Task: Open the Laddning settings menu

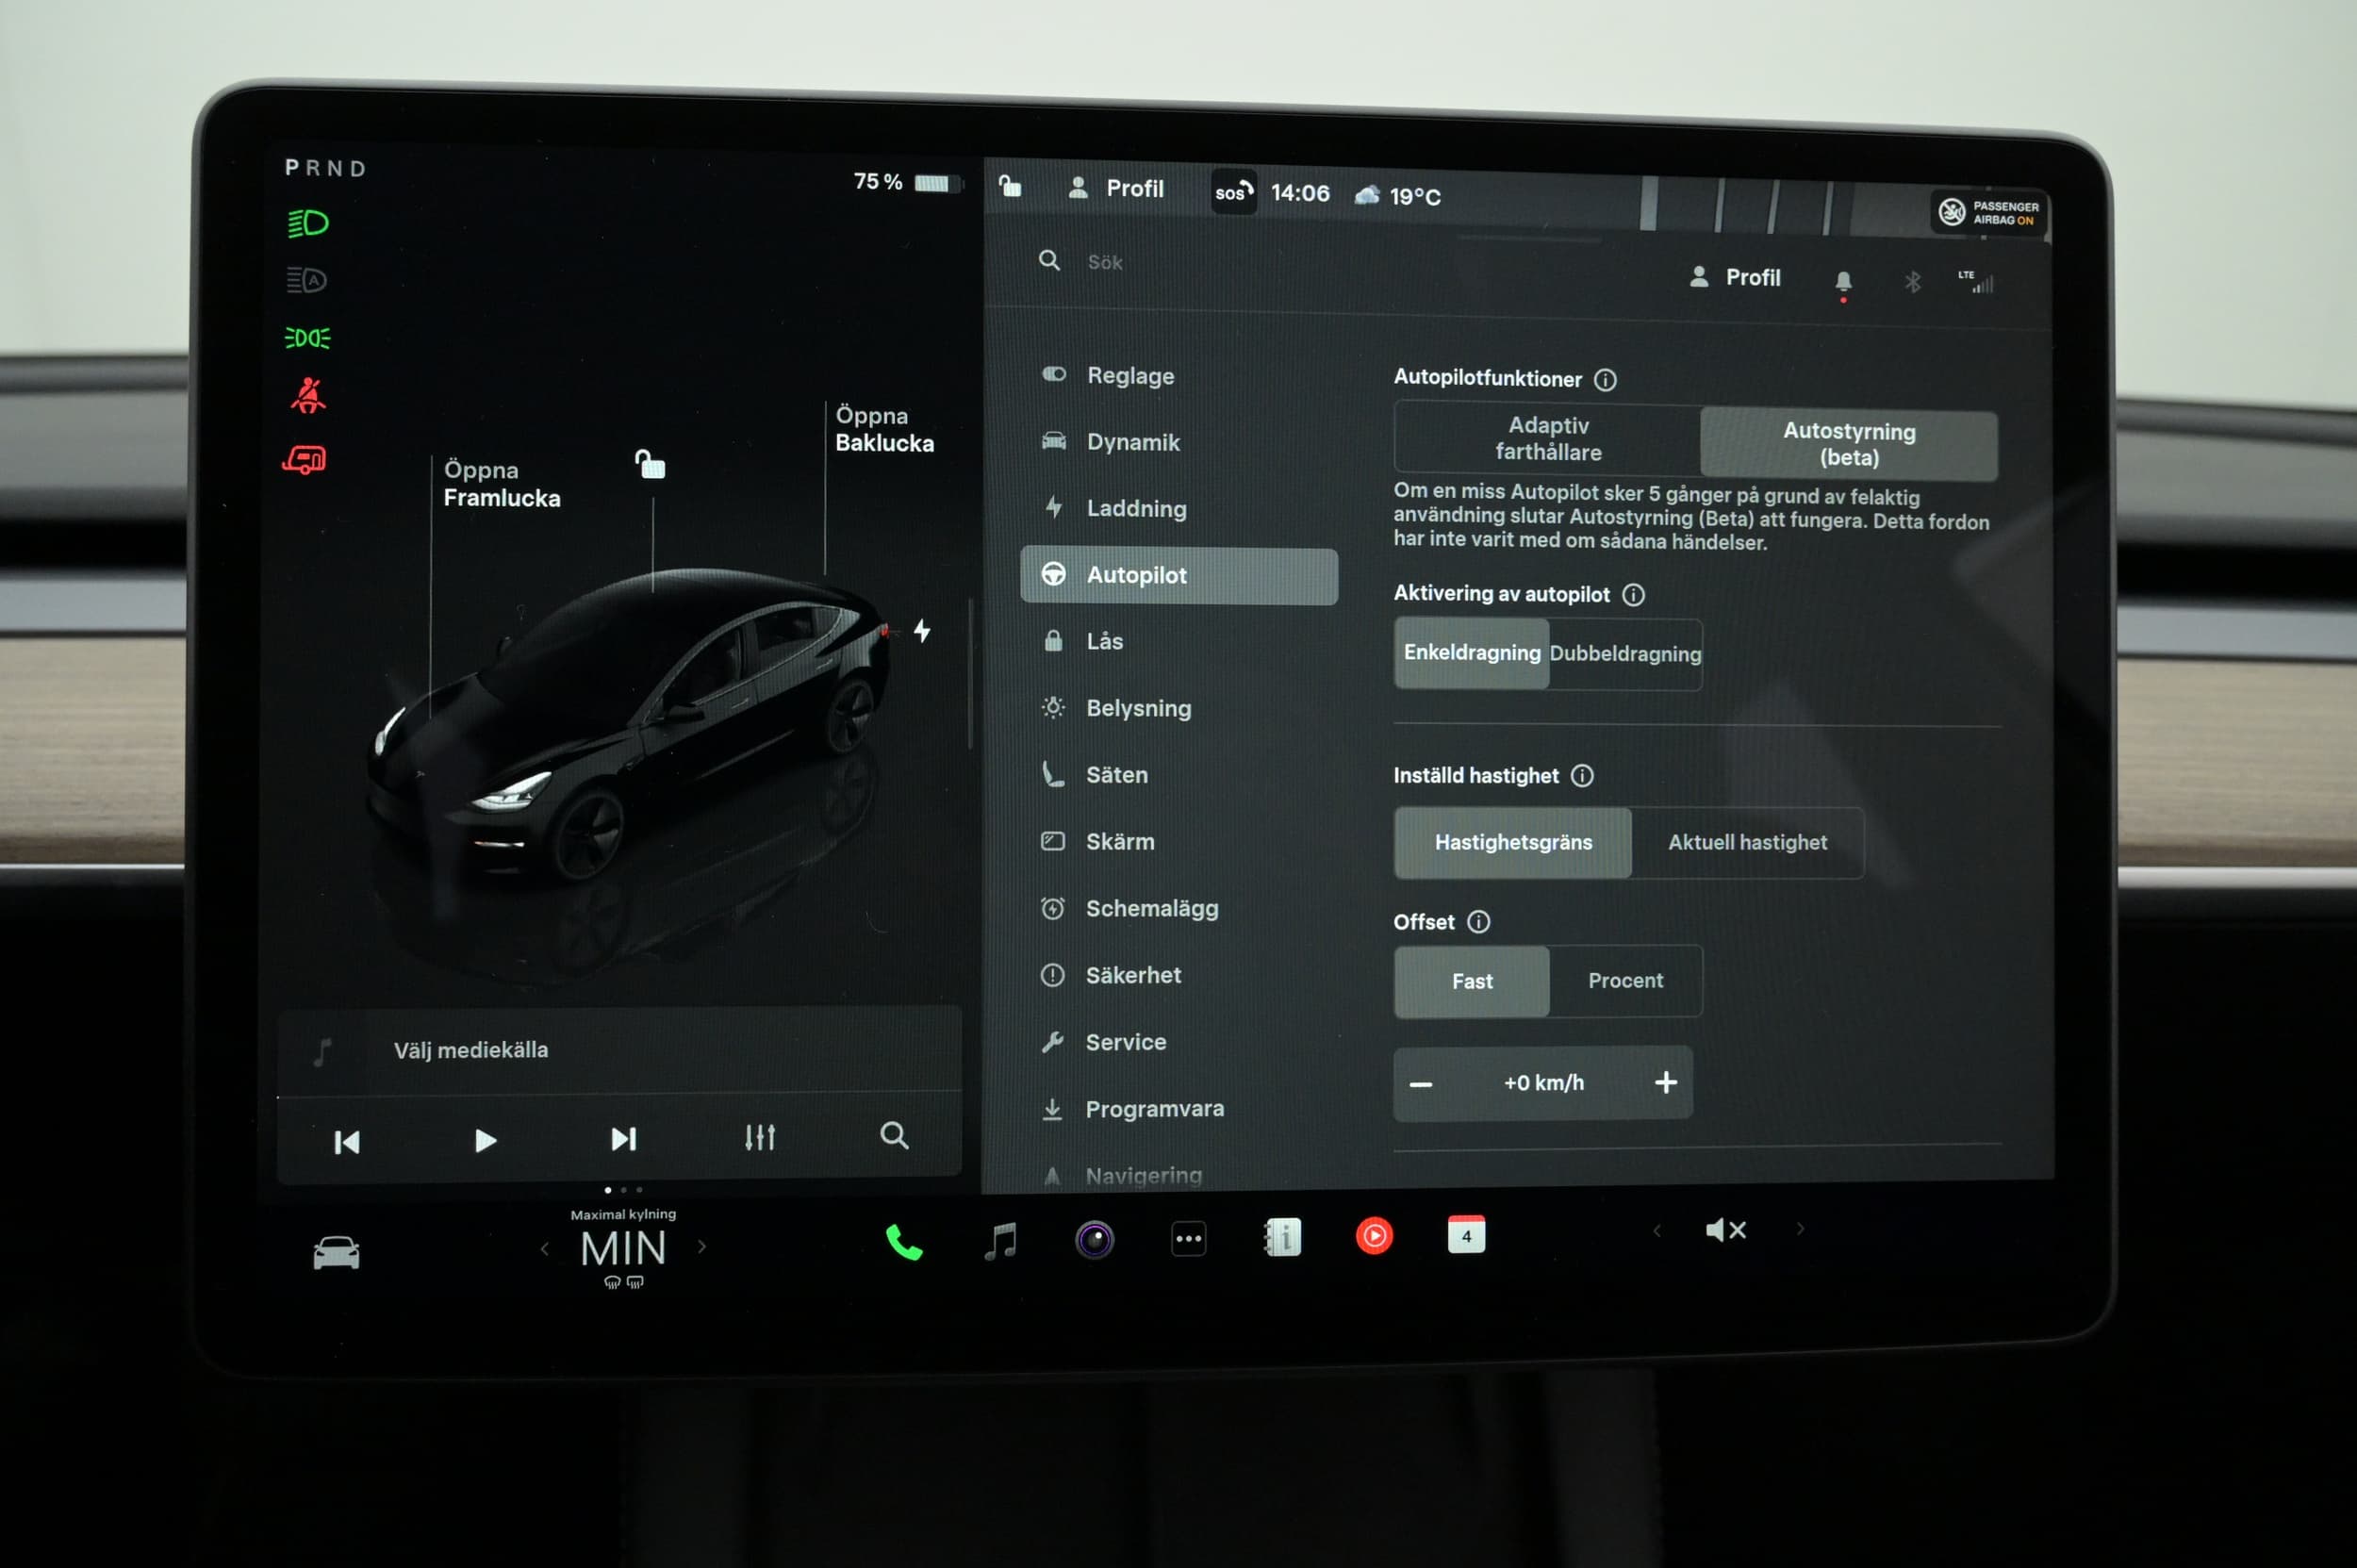Action: point(1136,509)
